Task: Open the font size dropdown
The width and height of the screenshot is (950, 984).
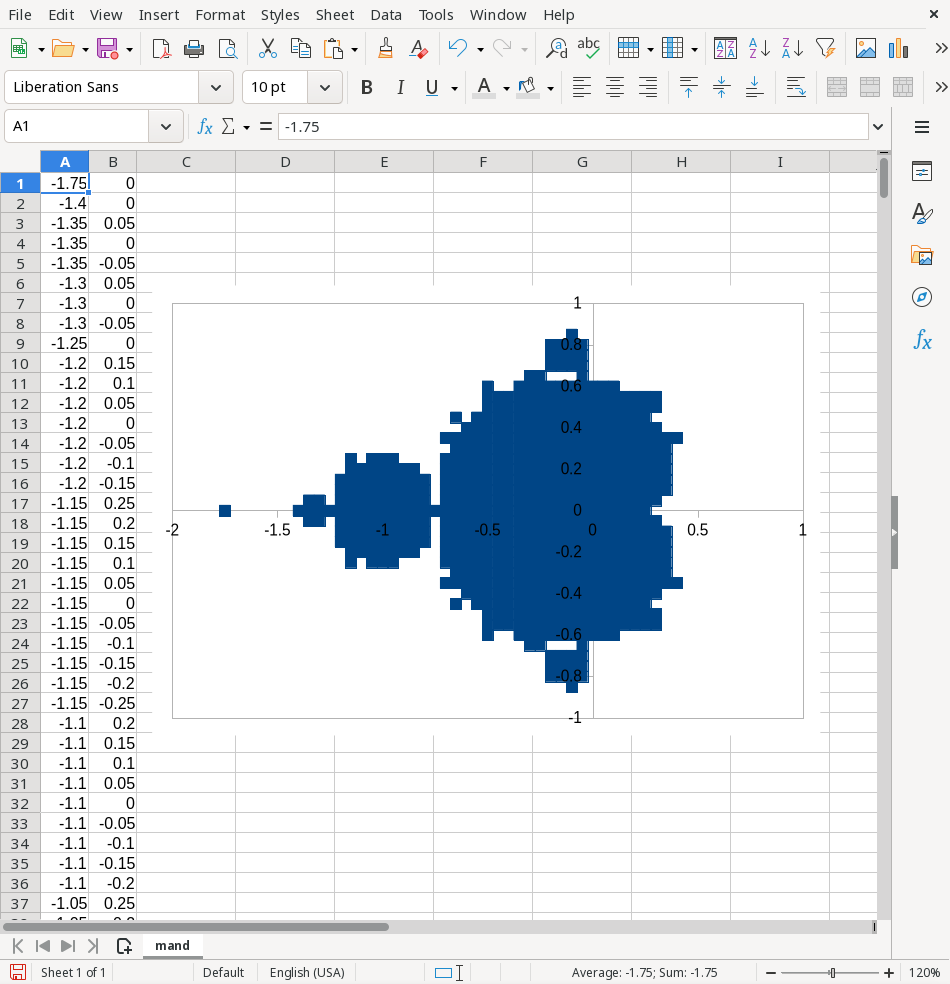Action: tap(324, 87)
